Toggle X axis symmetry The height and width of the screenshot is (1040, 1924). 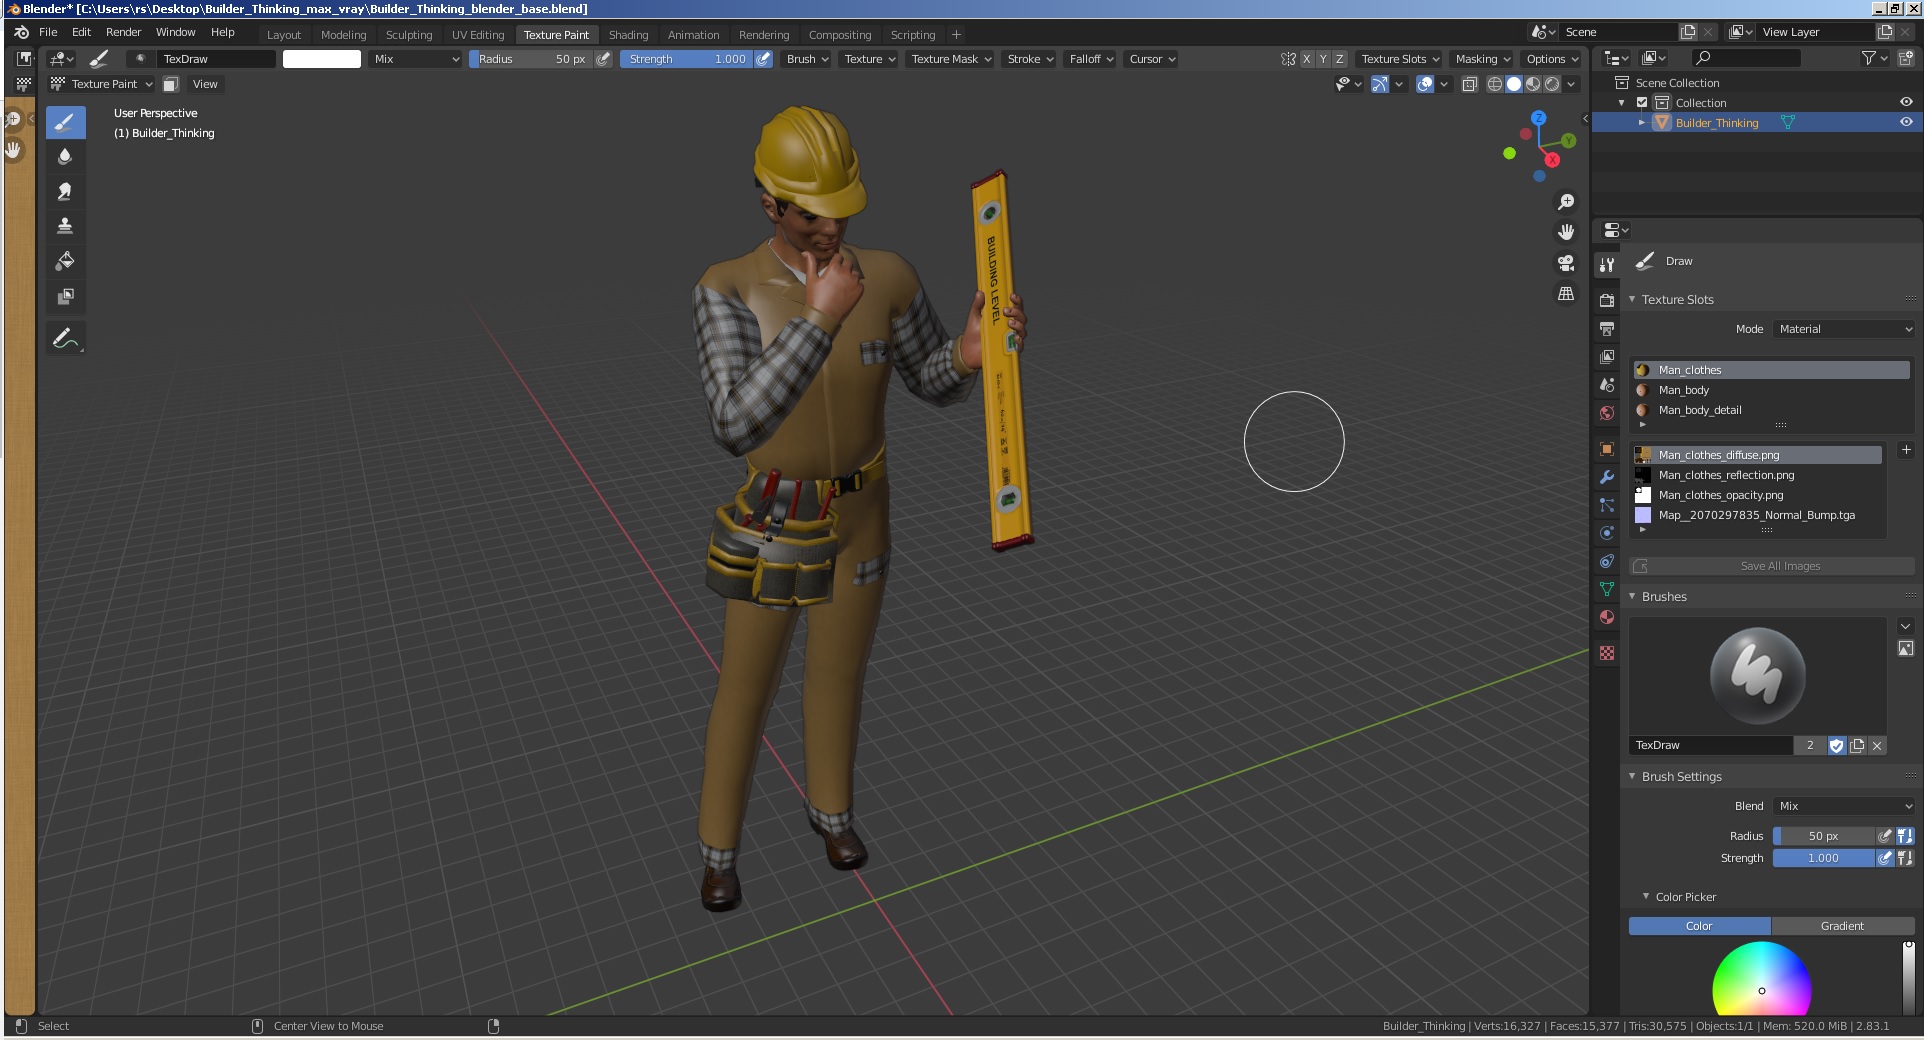pyautogui.click(x=1306, y=59)
